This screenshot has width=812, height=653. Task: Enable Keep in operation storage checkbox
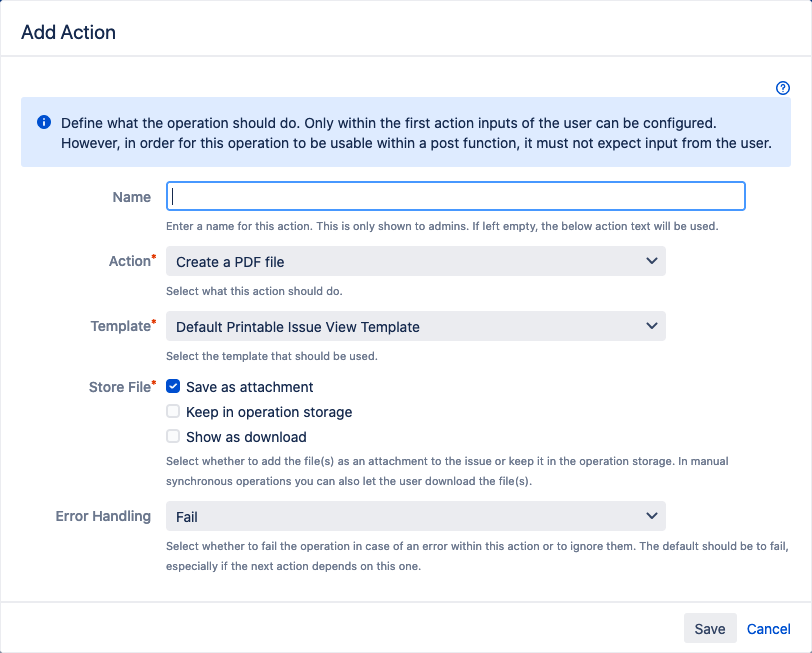[x=173, y=412]
